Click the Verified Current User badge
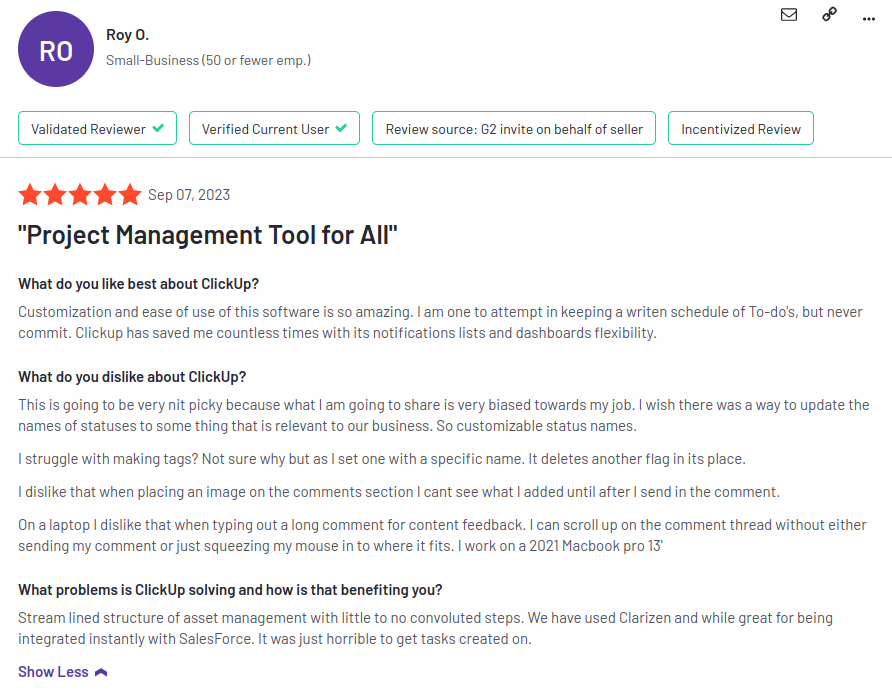The width and height of the screenshot is (892, 692). (274, 129)
